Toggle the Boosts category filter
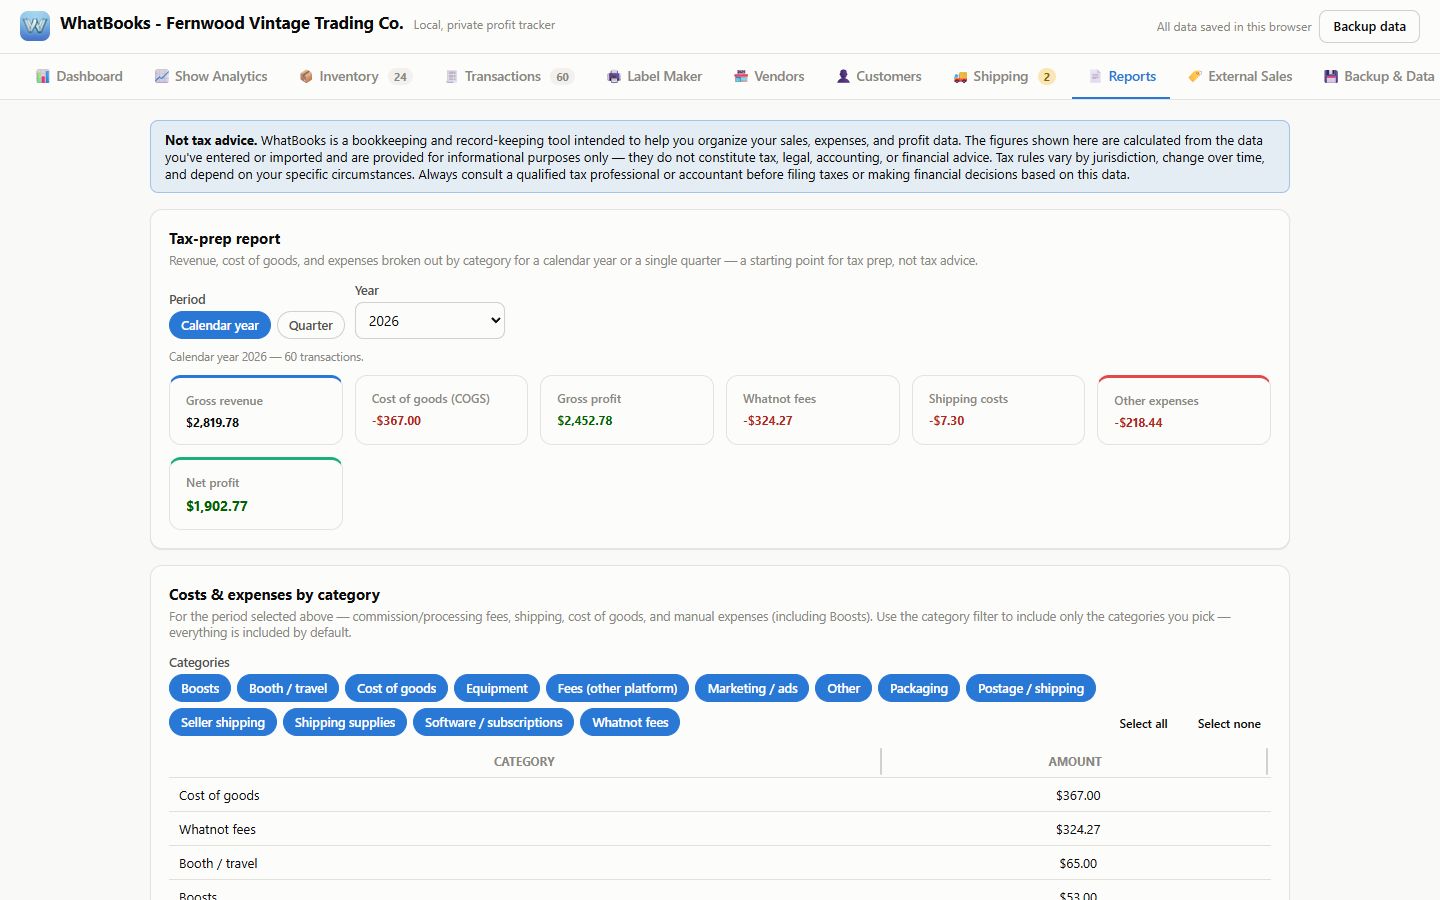Screen dimensions: 1440x900 tap(200, 688)
